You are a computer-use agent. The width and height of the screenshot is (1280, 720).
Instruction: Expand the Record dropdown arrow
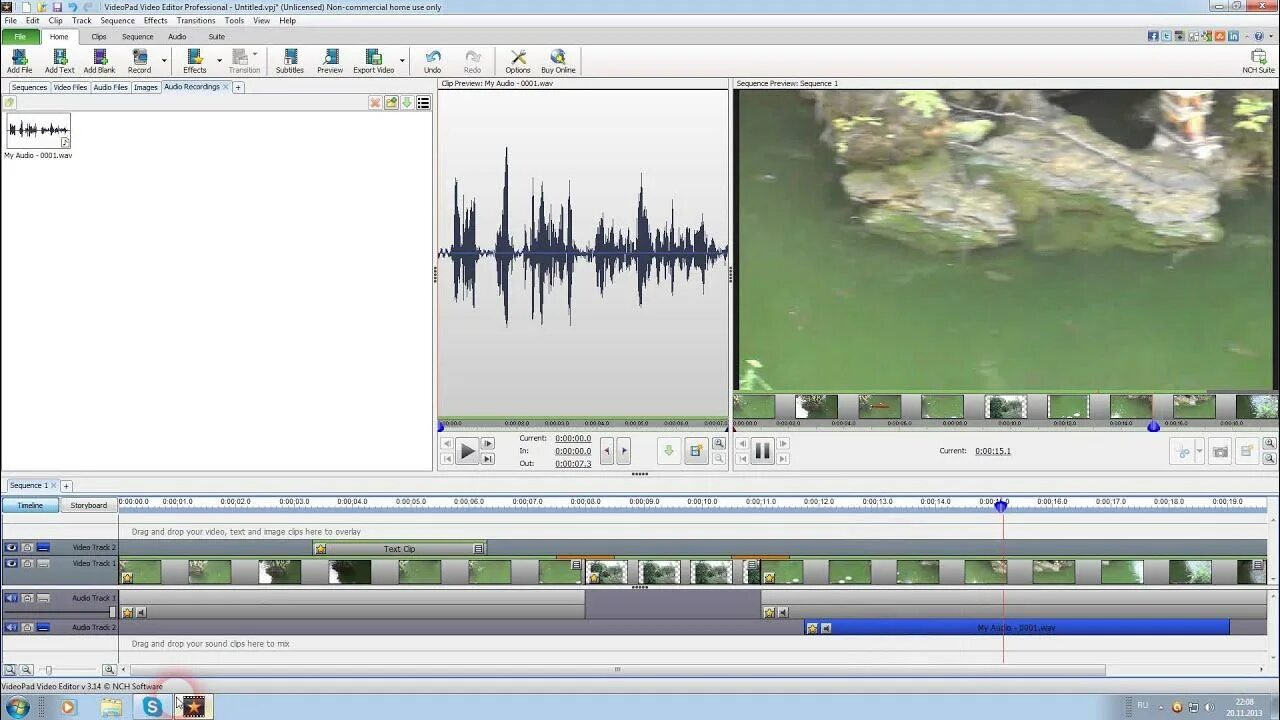[164, 60]
